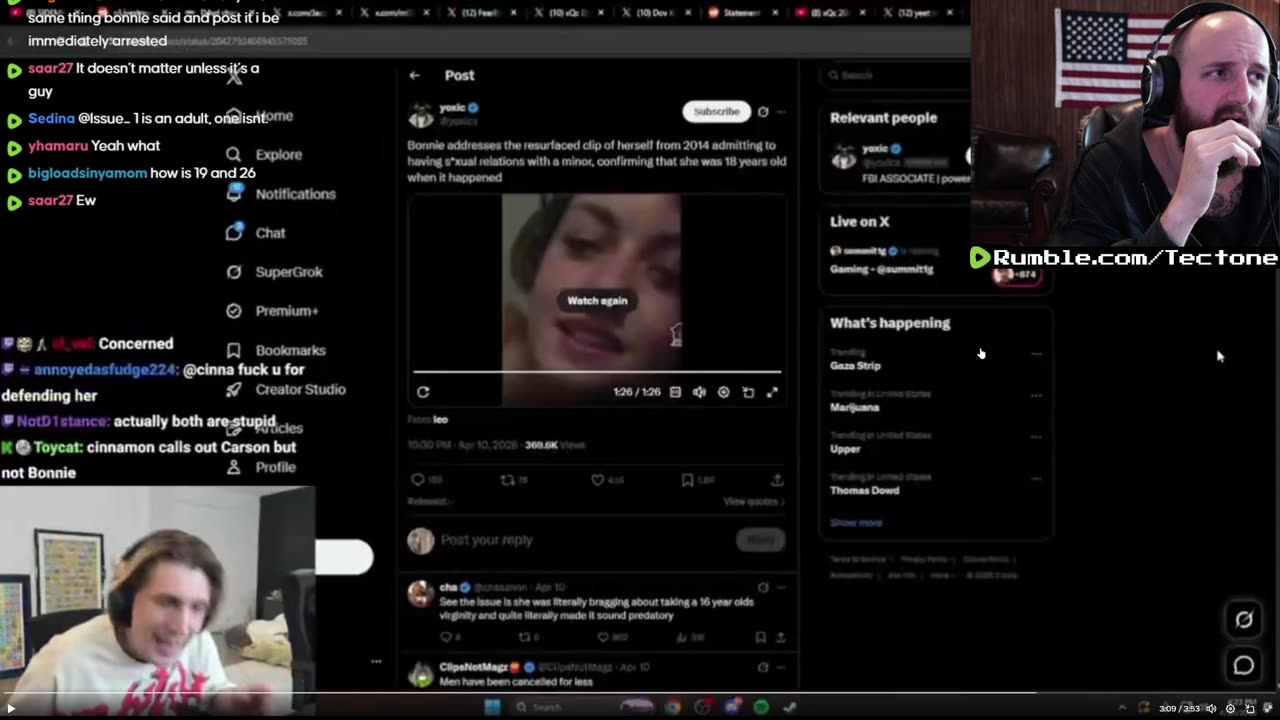
Task: Open Spotify from the taskbar
Action: coord(761,707)
